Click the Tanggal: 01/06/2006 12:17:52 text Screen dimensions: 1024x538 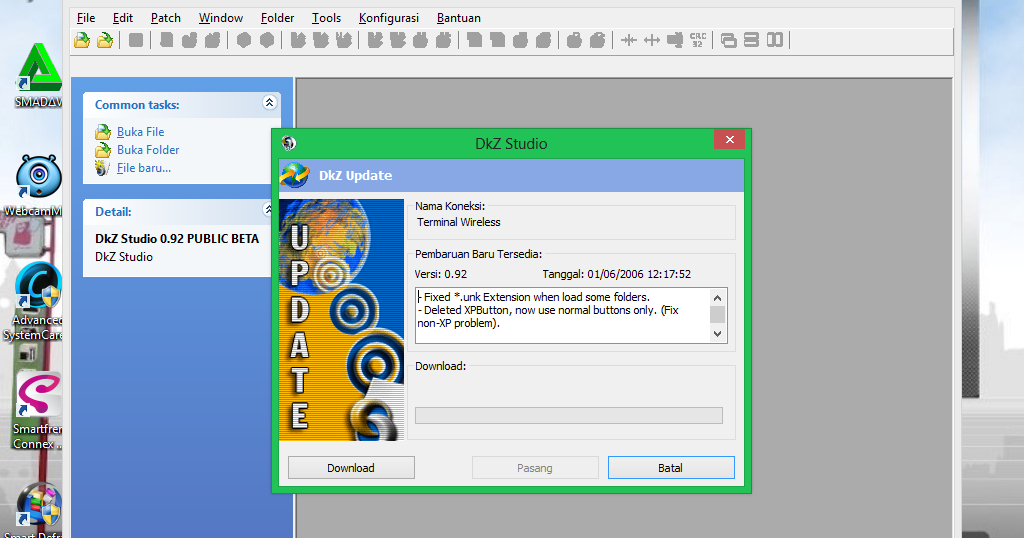[616, 274]
